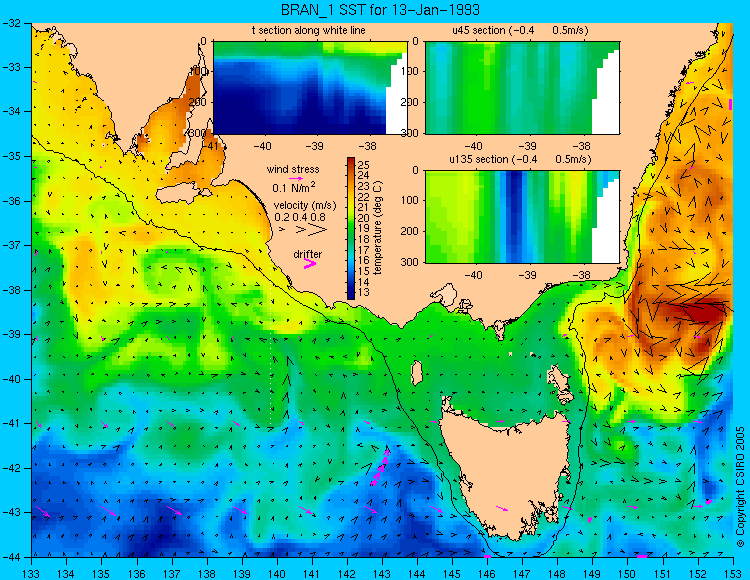Click the 'velocity (m/s)' legend label
This screenshot has width=750, height=580.
pos(305,205)
